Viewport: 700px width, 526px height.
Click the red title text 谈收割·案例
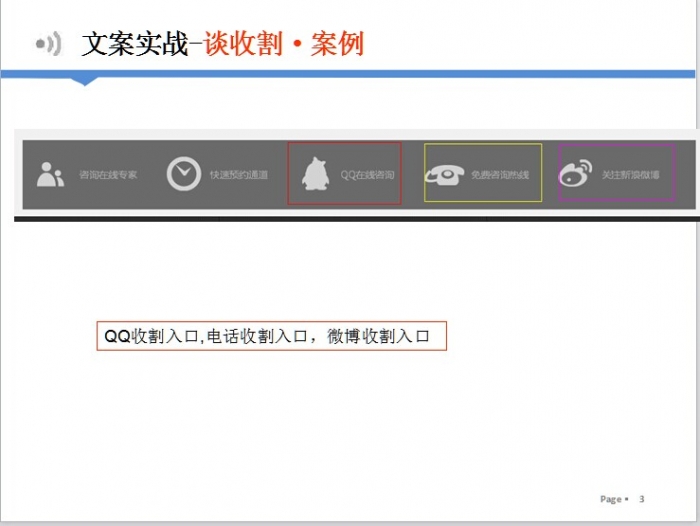pyautogui.click(x=283, y=44)
